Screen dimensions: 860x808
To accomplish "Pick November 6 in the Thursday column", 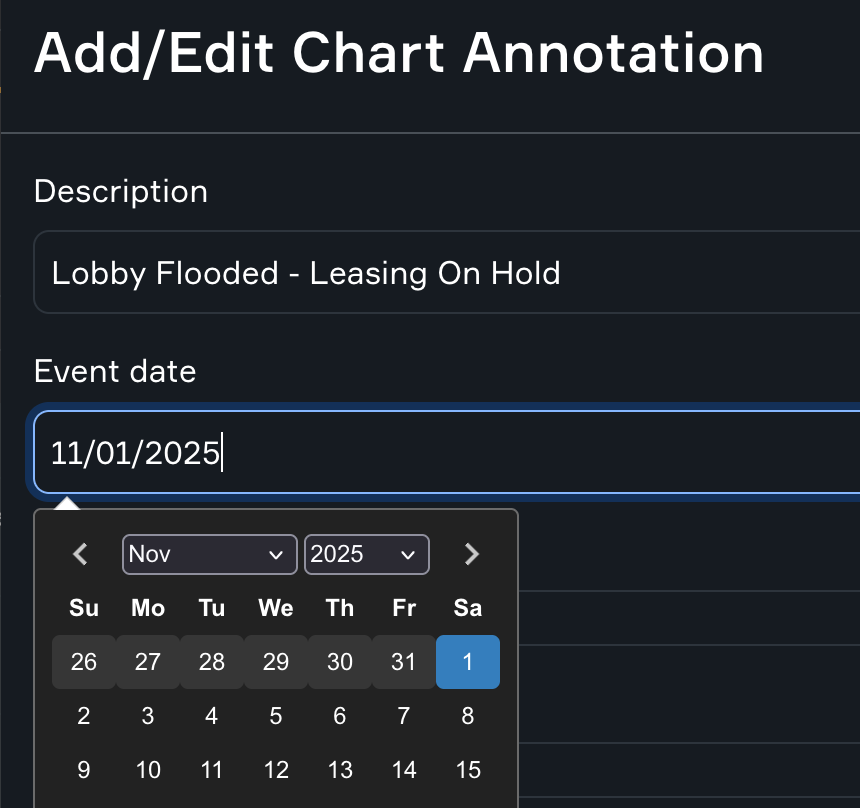I will pyautogui.click(x=339, y=716).
